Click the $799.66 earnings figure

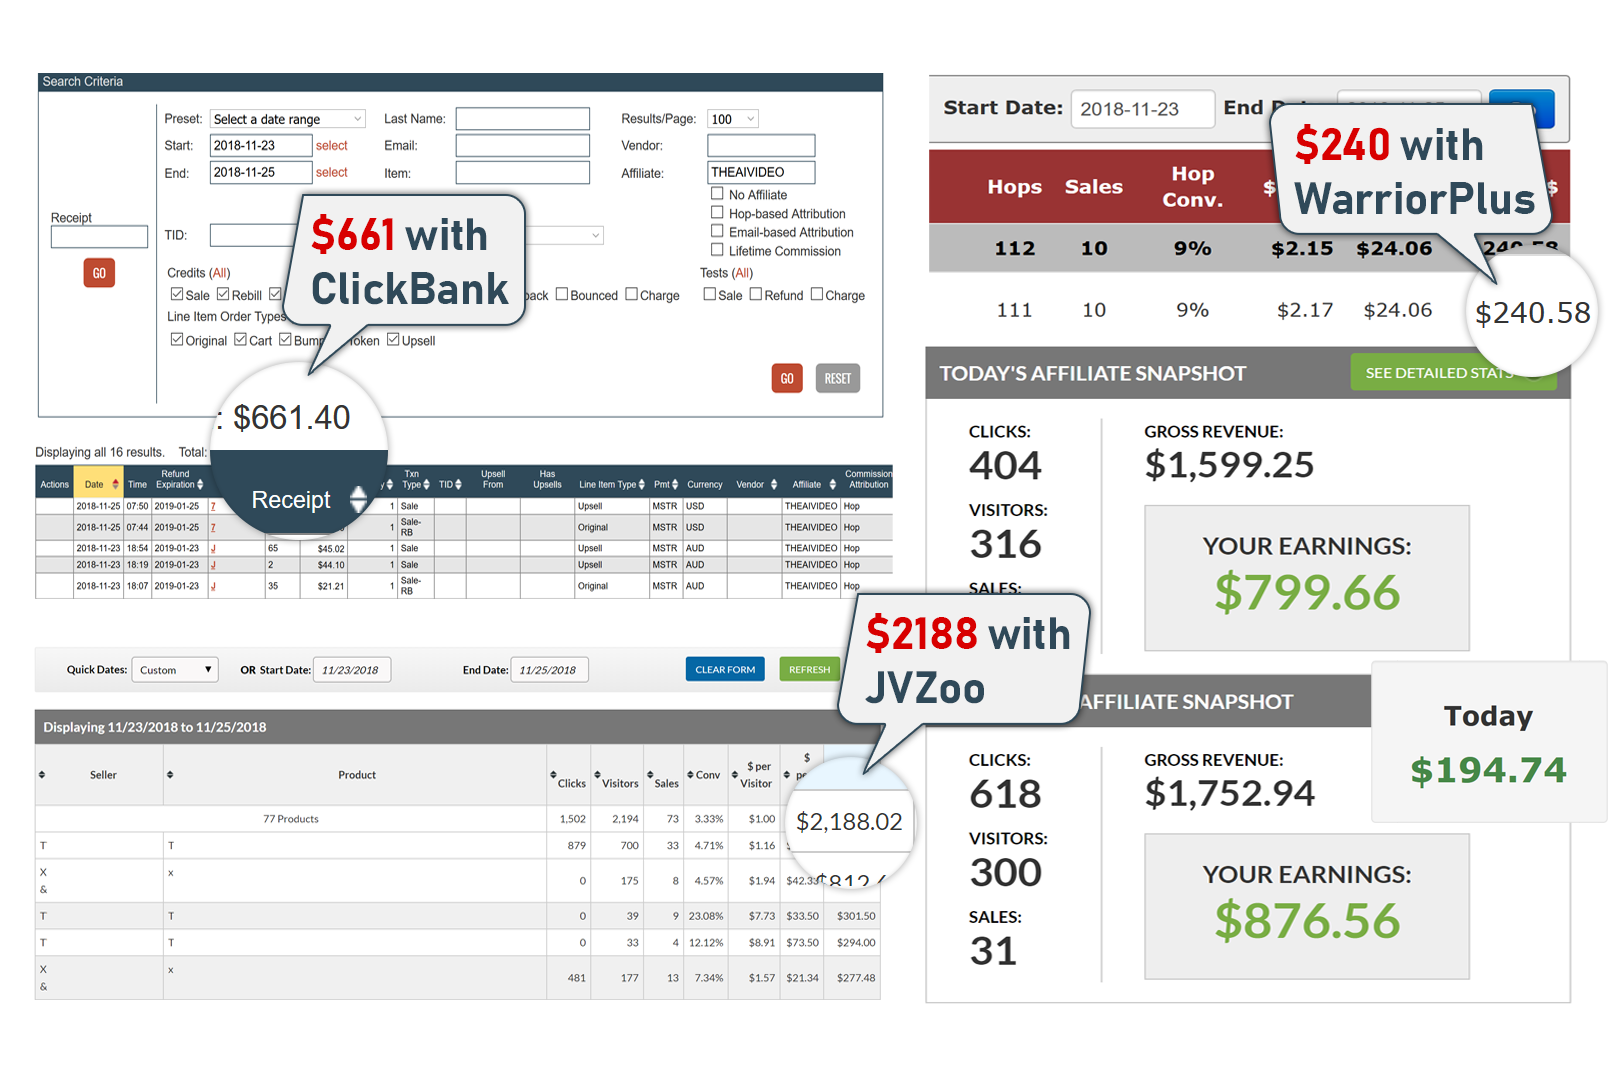[1307, 593]
